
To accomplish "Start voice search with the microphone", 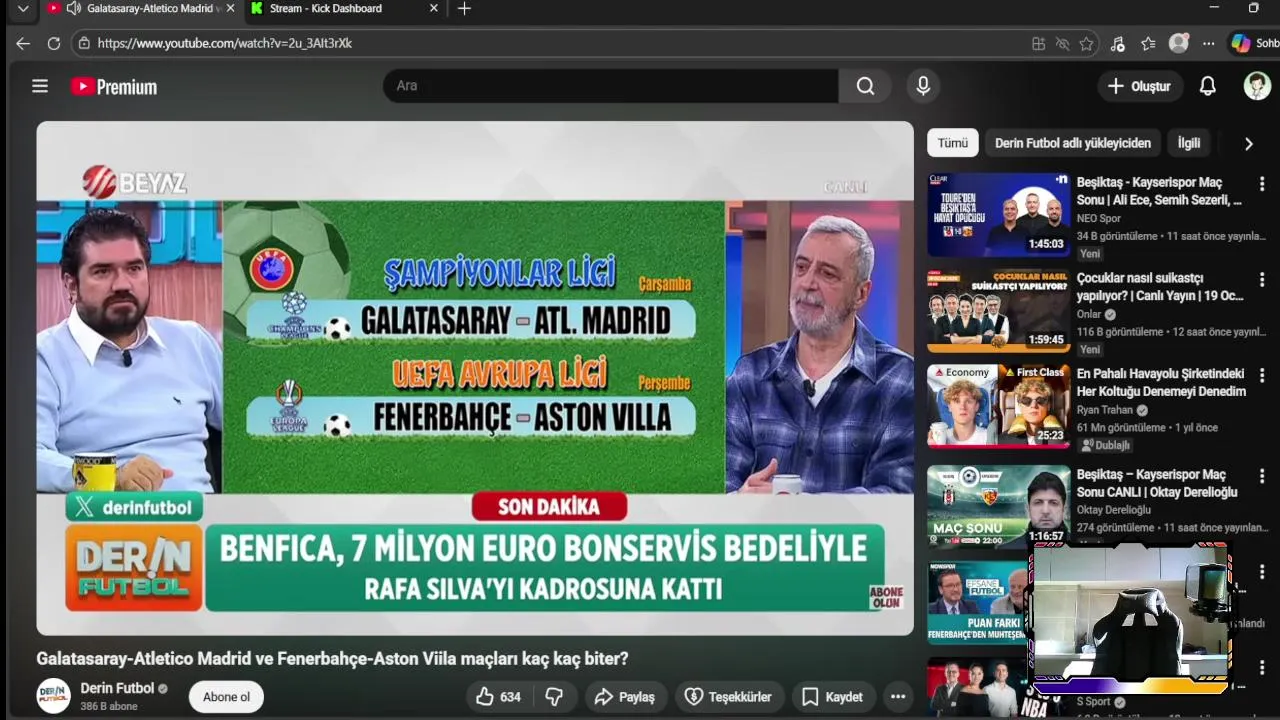I will click(x=923, y=86).
